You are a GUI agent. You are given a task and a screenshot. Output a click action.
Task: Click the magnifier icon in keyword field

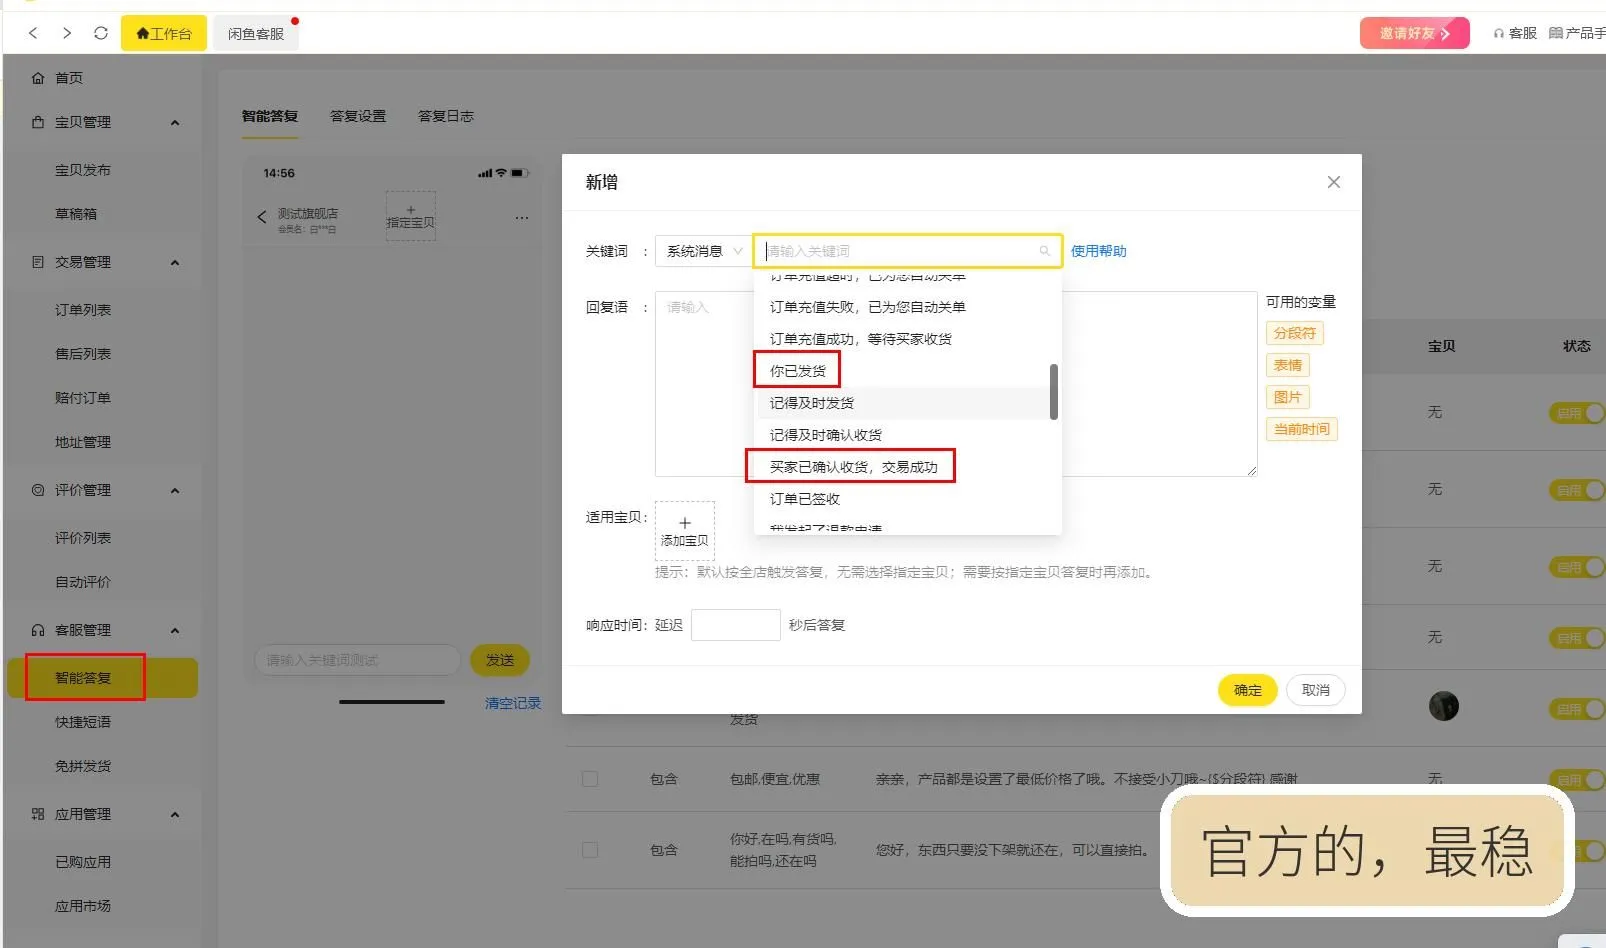tap(1044, 251)
